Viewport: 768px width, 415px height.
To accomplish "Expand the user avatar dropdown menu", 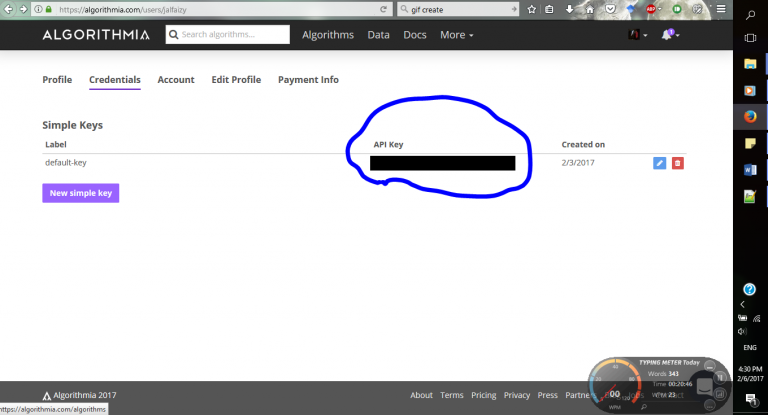I will (637, 35).
